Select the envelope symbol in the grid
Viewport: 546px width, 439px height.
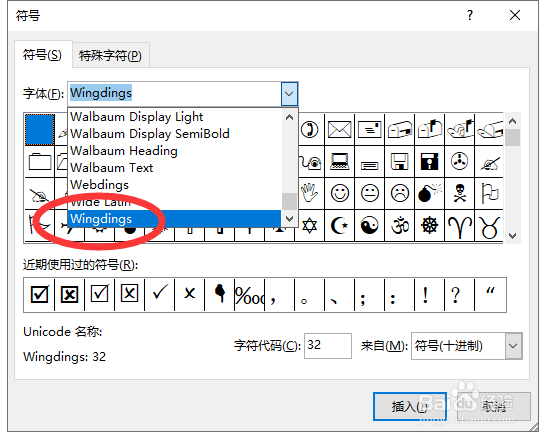coord(340,130)
